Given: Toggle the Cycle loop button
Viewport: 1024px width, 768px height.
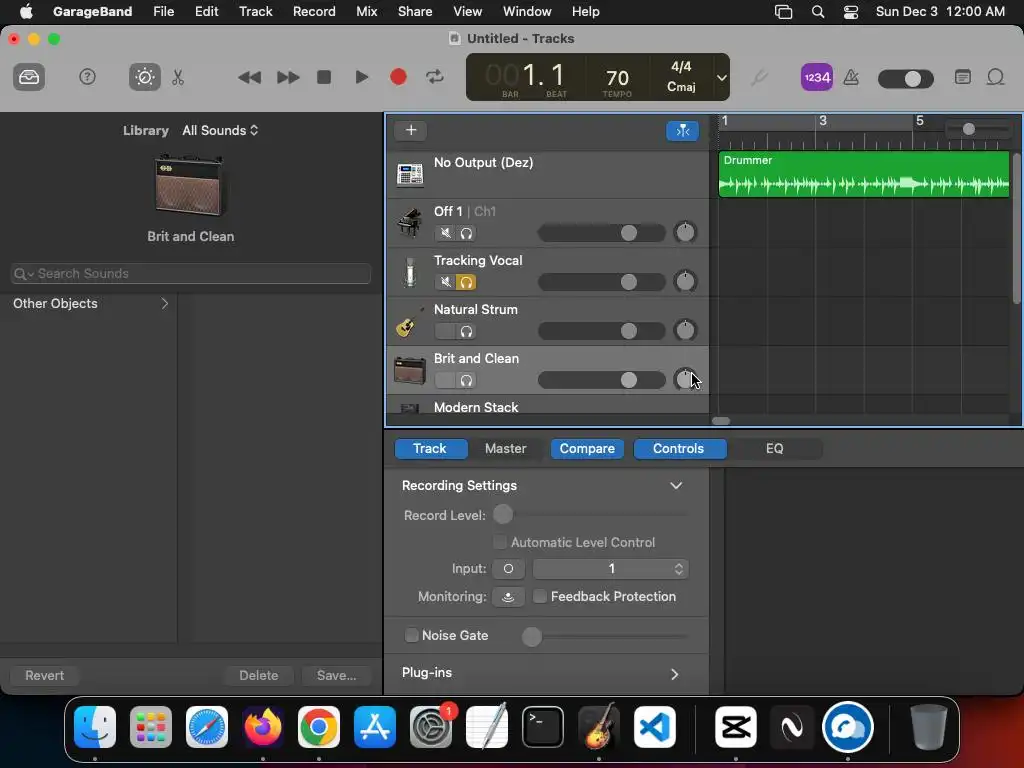Looking at the screenshot, I should click(435, 78).
